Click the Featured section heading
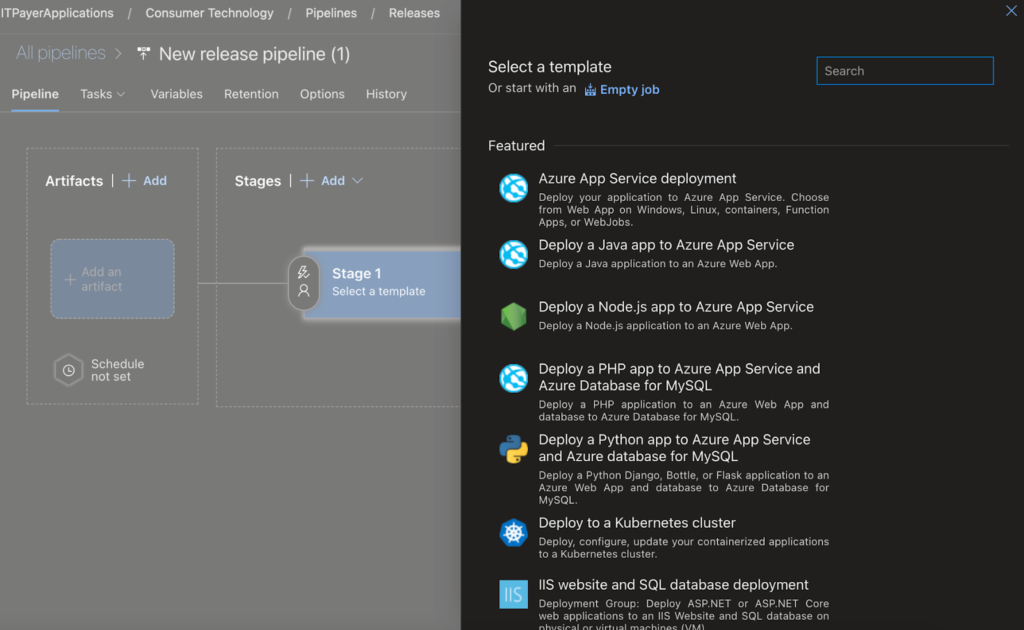Viewport: 1024px width, 630px height. tap(516, 146)
